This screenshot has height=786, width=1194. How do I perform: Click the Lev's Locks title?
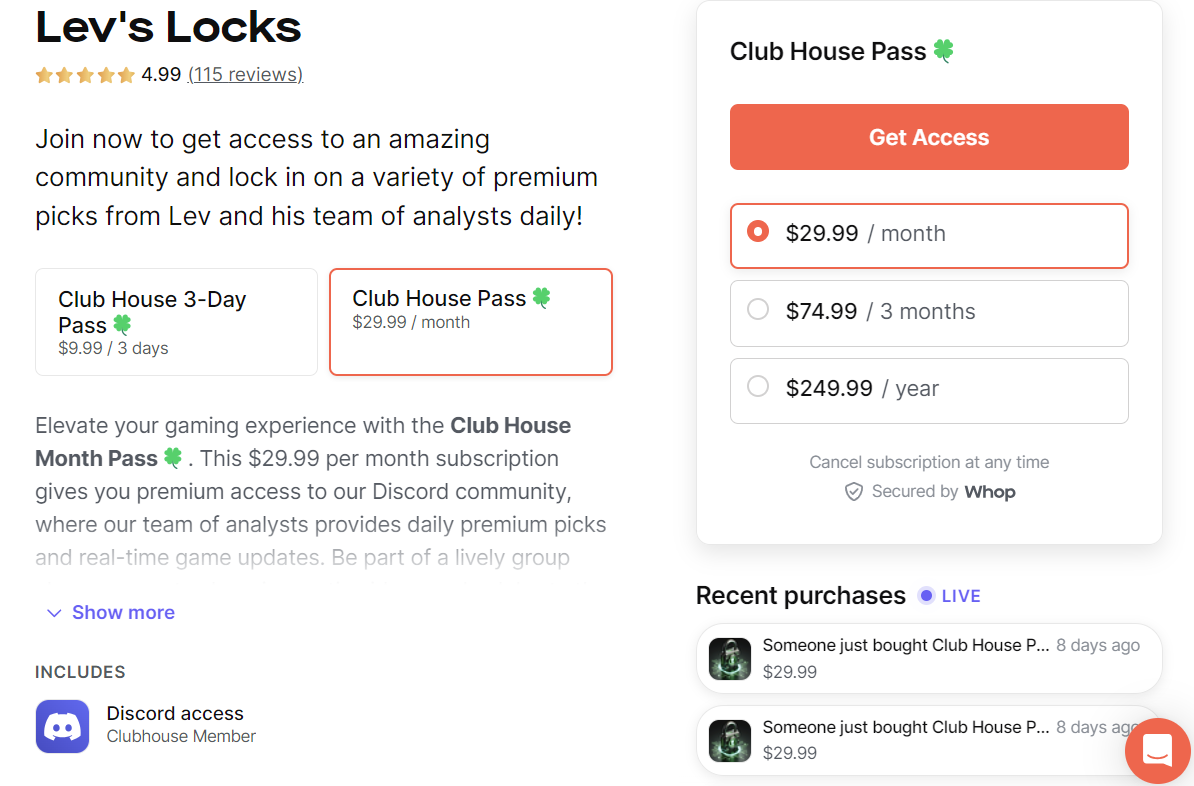point(168,27)
